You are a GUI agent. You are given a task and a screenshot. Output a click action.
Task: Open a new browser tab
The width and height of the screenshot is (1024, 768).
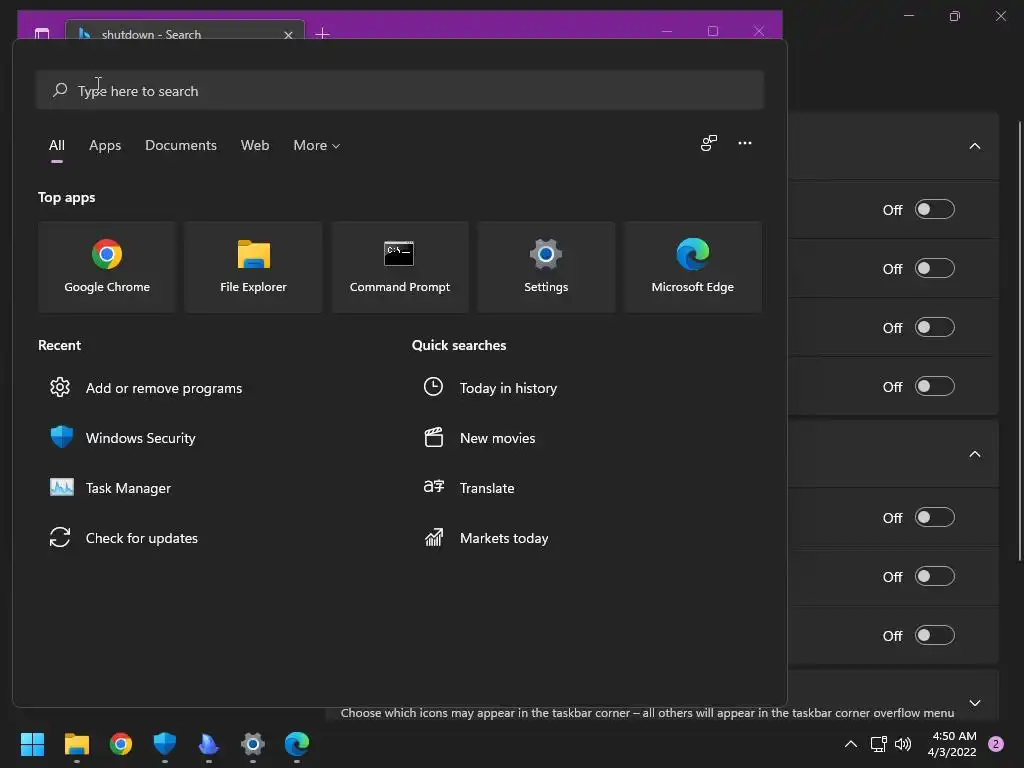322,33
